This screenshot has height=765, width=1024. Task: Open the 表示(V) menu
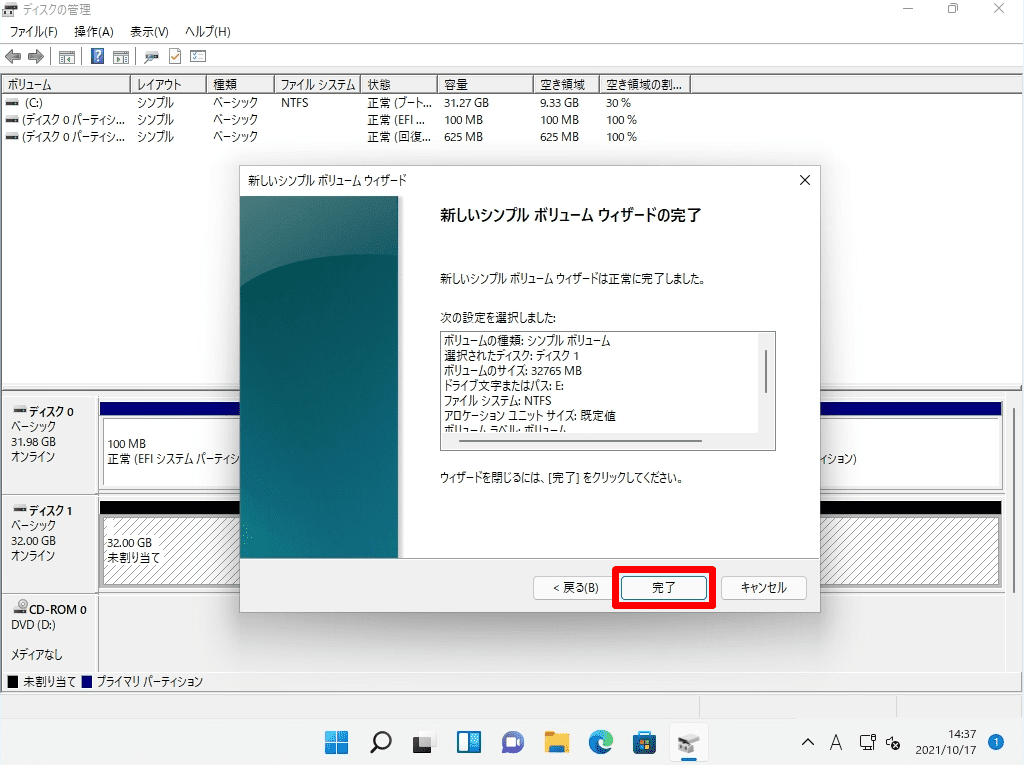point(150,31)
